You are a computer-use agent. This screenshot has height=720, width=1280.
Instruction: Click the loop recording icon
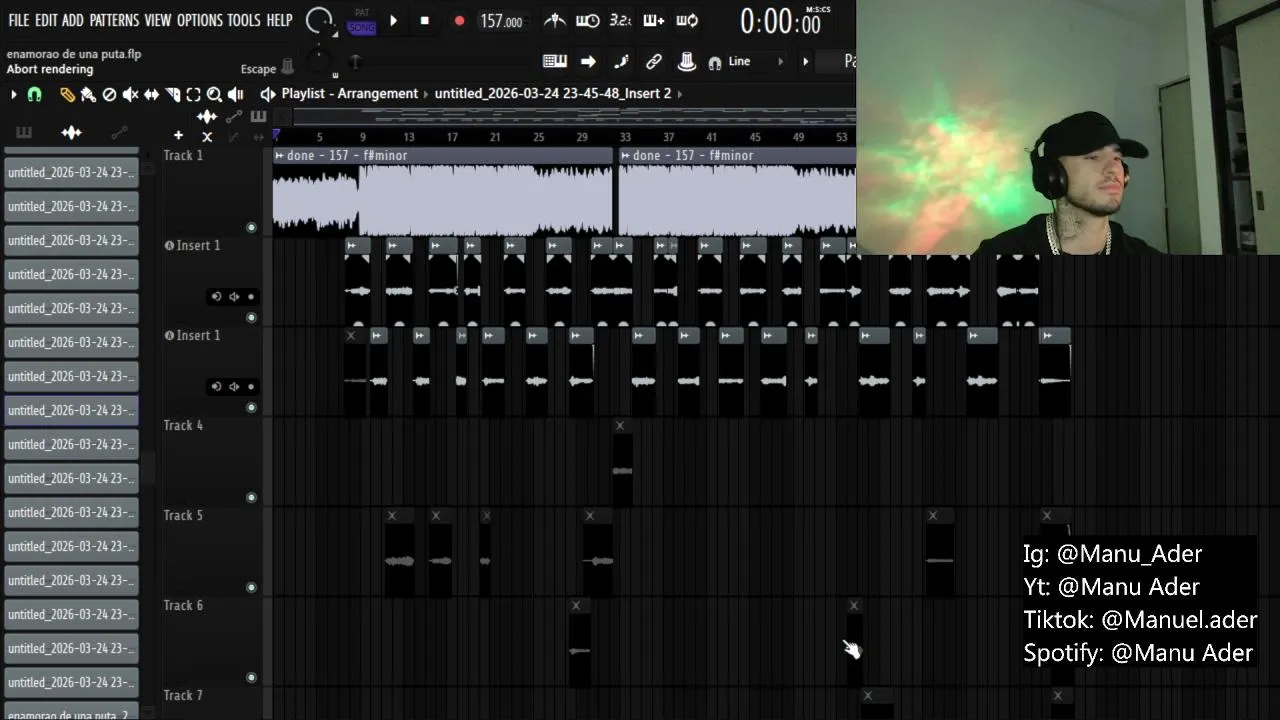coord(687,20)
